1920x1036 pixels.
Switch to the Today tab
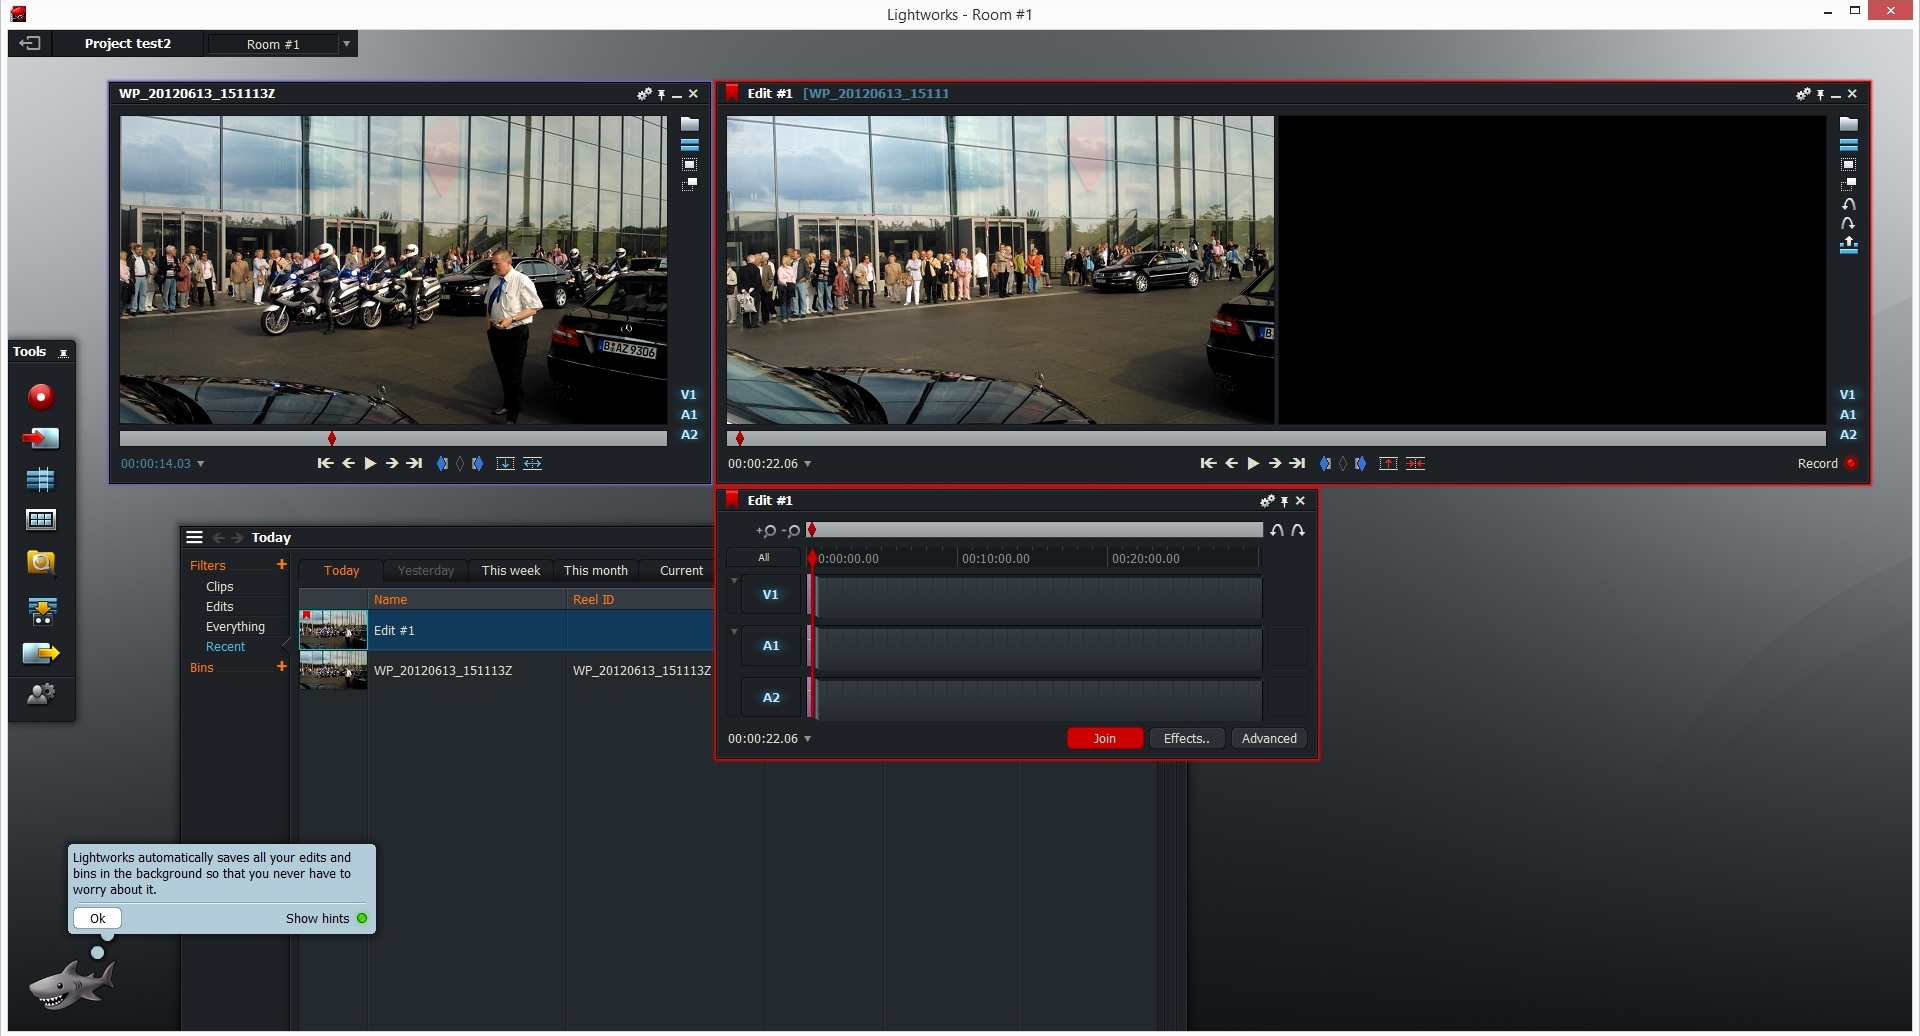[341, 571]
